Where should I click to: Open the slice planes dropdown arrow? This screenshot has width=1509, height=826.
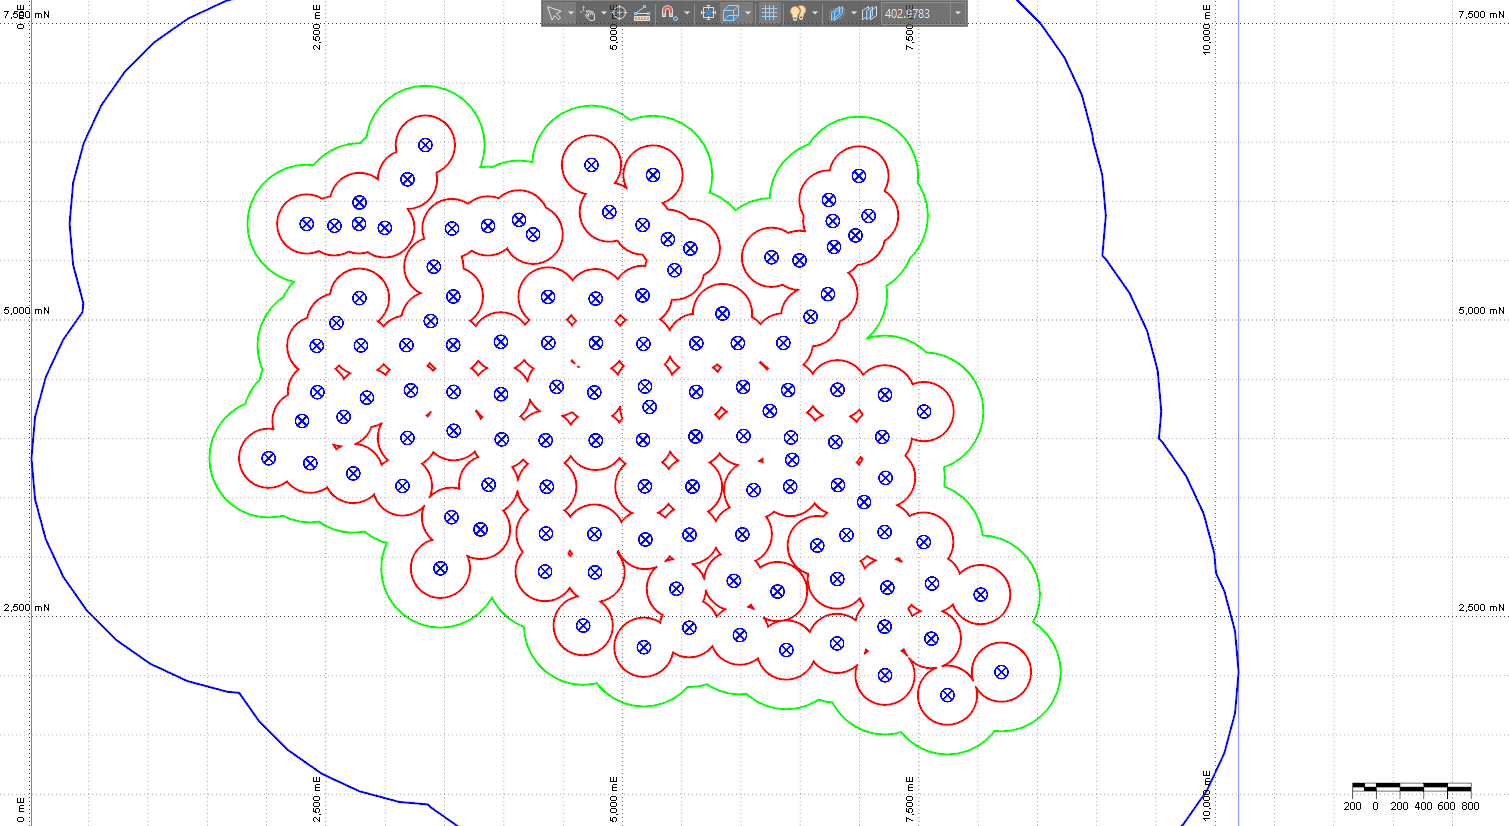point(853,13)
